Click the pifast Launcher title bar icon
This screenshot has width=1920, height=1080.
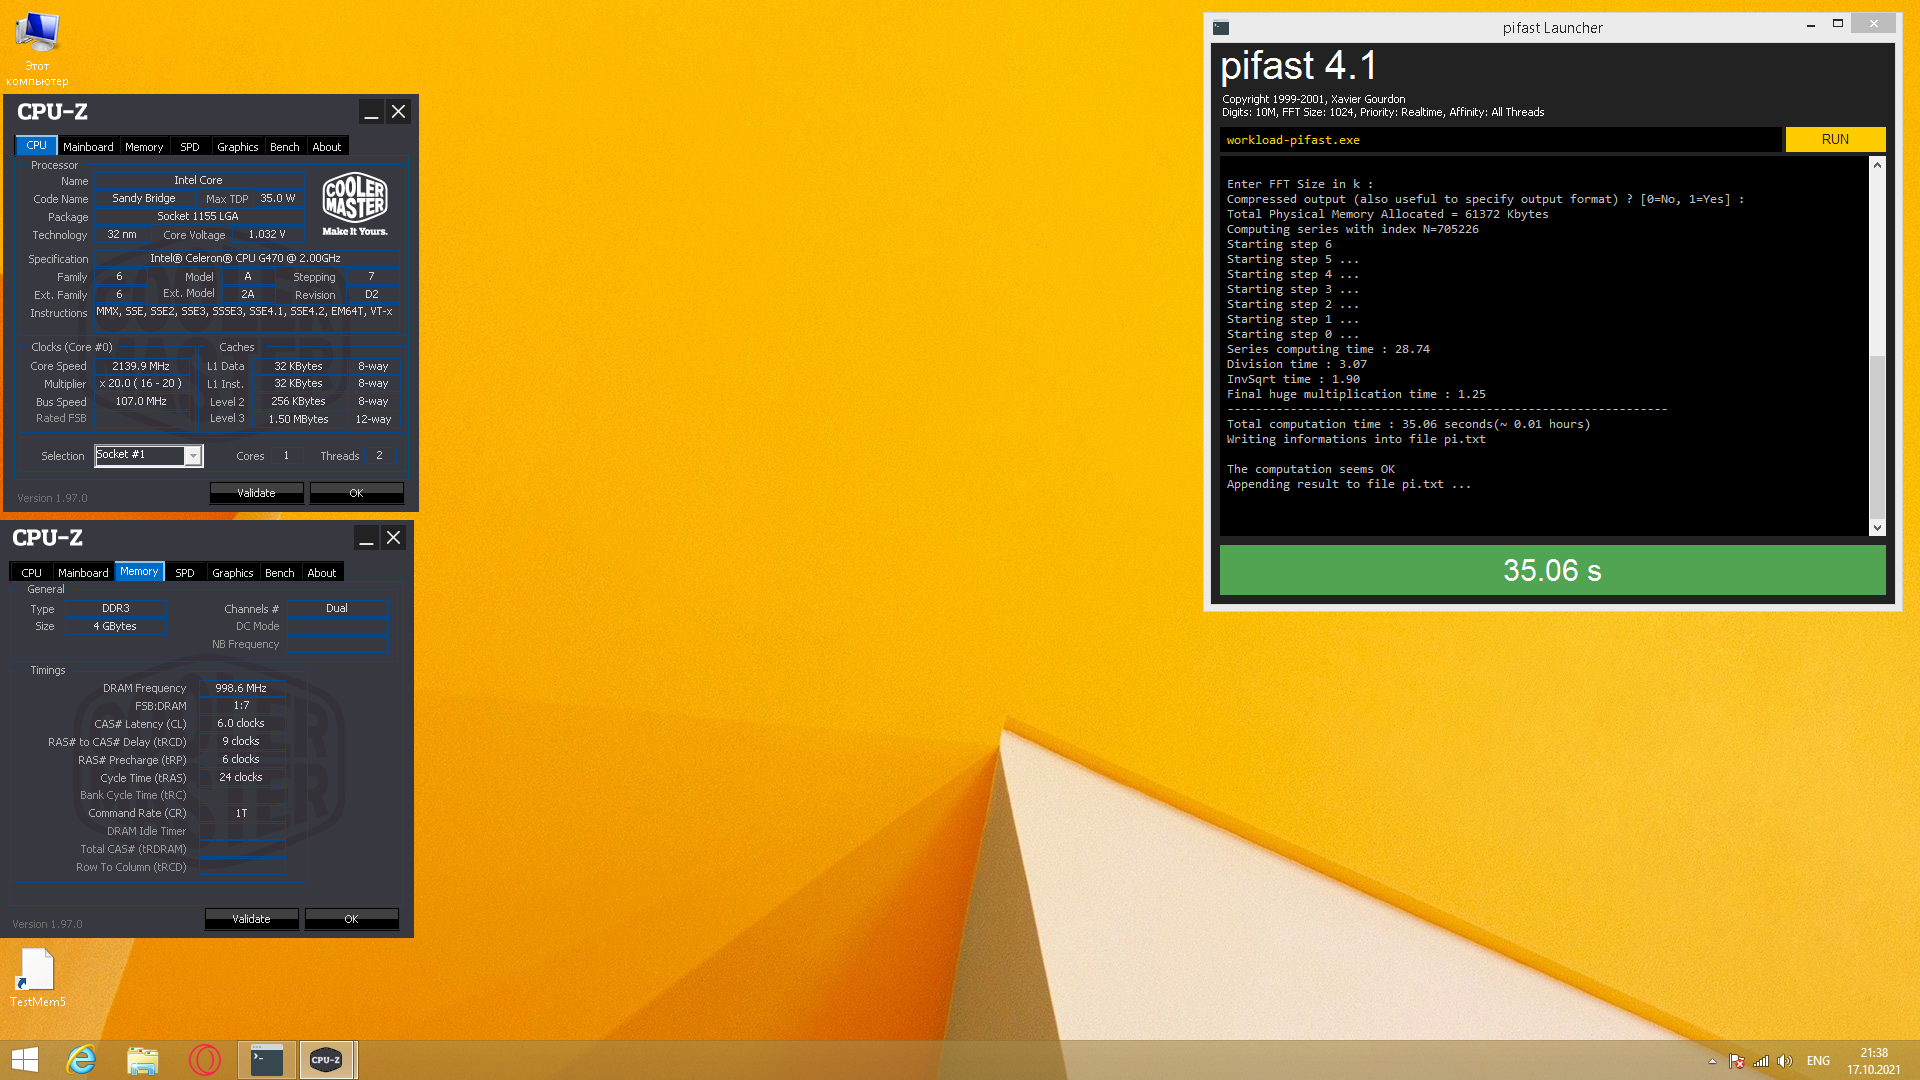[1221, 28]
